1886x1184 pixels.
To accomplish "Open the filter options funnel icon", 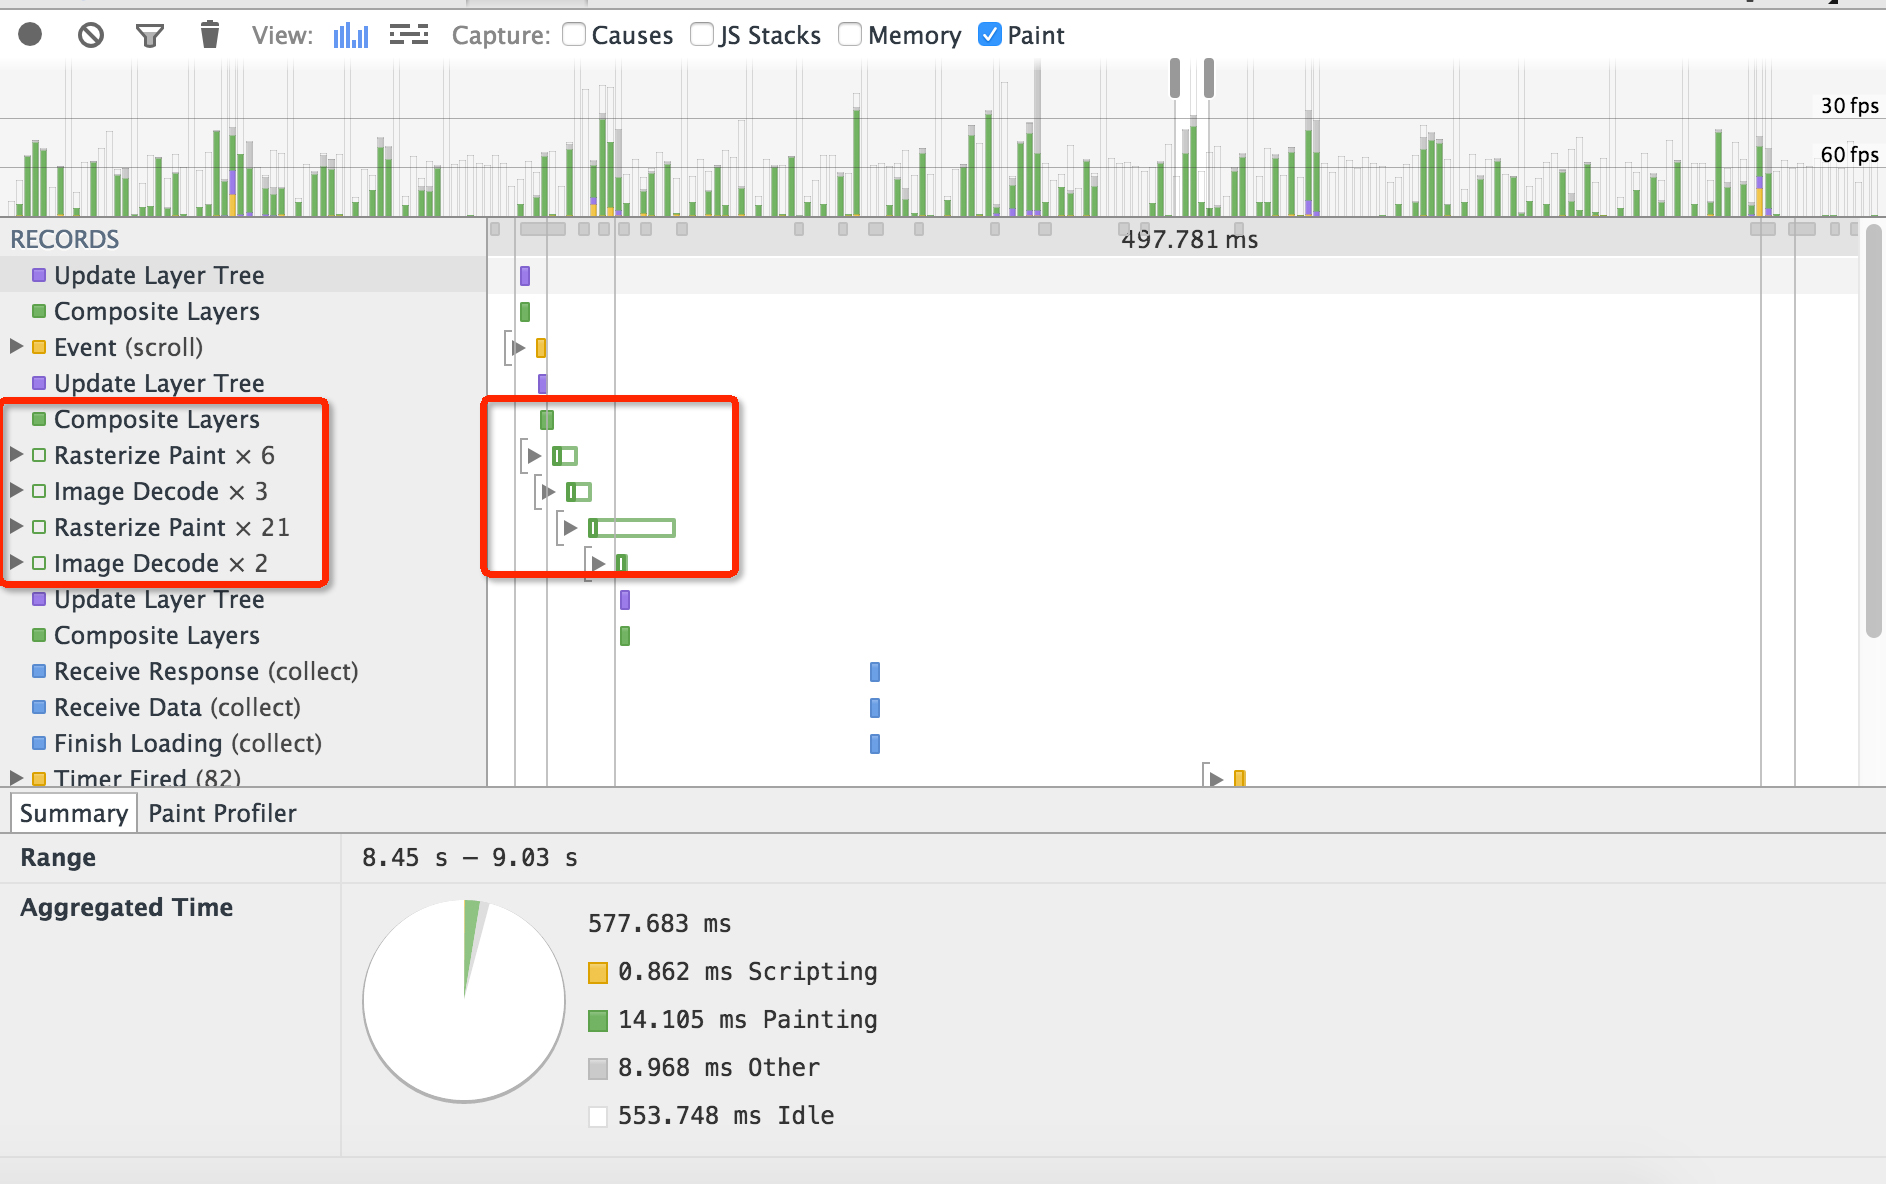I will point(150,36).
